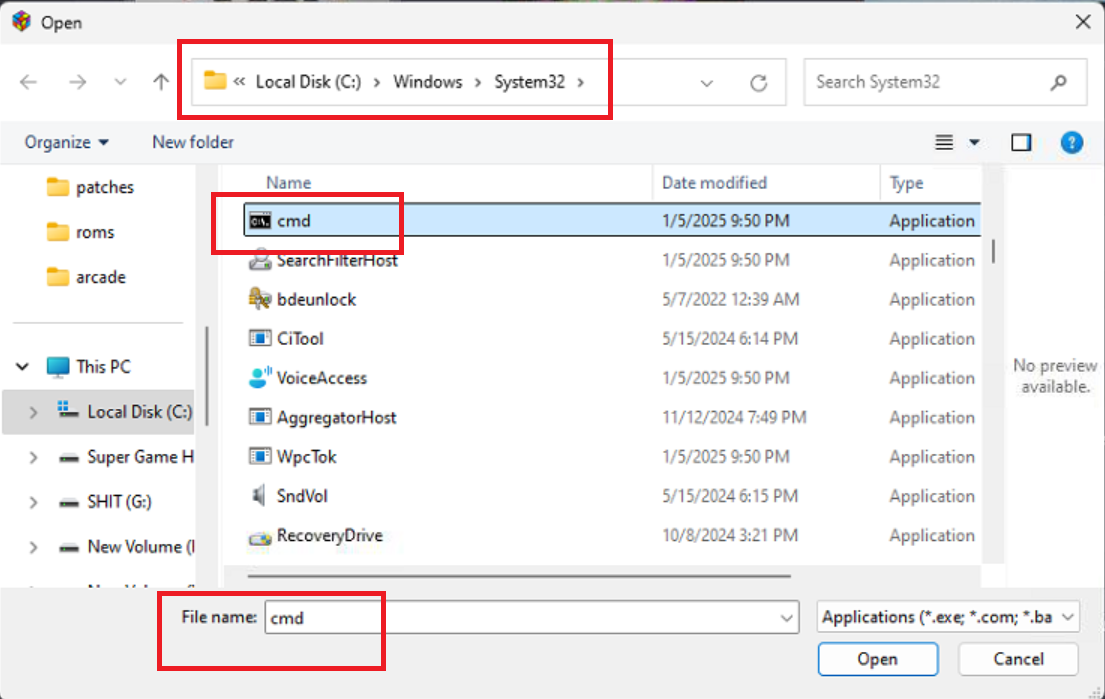Sort files by Type column
Screen dimensions: 1105x699
tap(906, 183)
